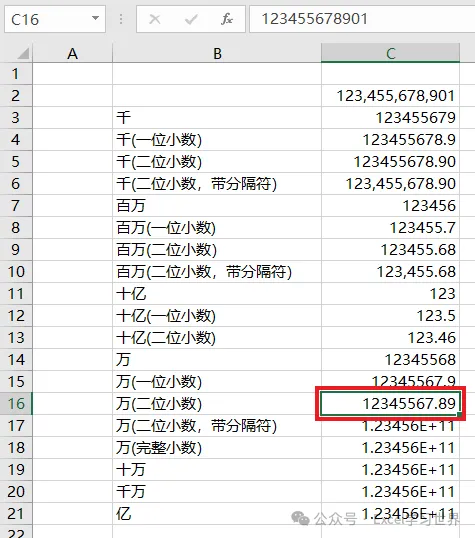Open the Insert Function fx dialog

(x=227, y=19)
